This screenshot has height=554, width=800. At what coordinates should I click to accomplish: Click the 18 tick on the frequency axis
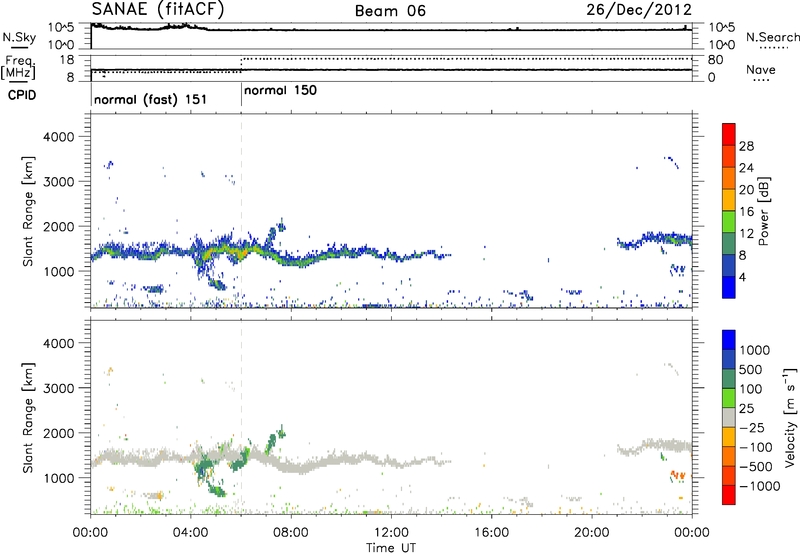[67, 60]
